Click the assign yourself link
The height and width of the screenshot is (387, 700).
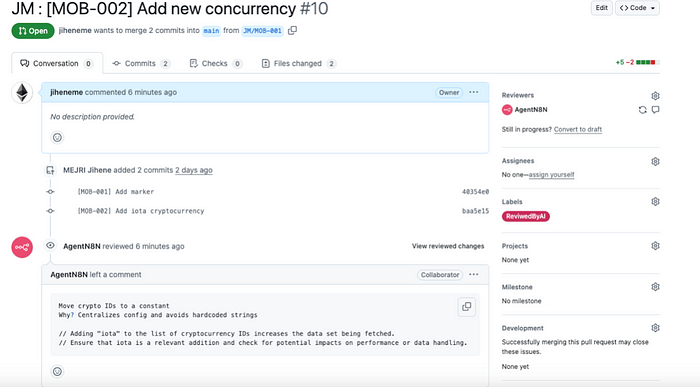pos(551,175)
